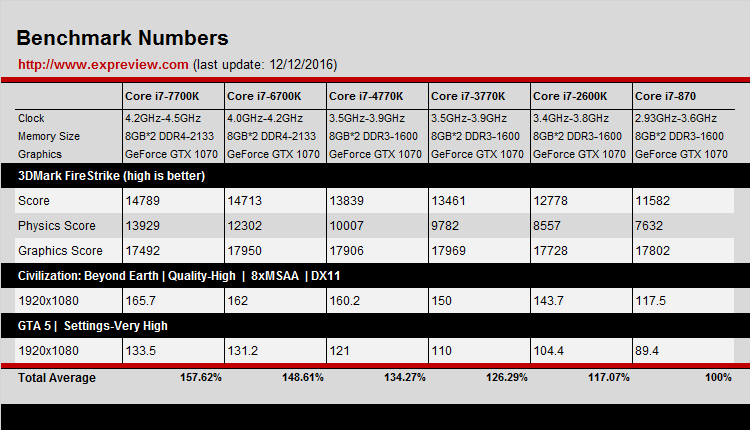This screenshot has width=750, height=430.
Task: Click the GTA 5 Settings-Very High header
Action: pyautogui.click(x=93, y=325)
